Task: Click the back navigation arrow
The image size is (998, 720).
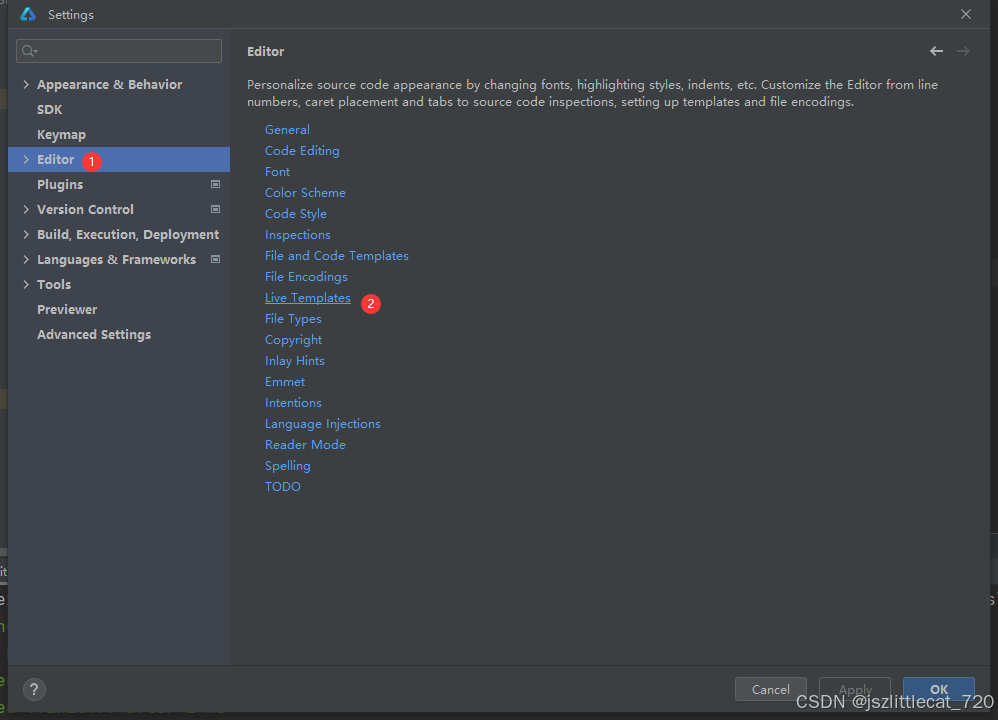Action: [x=936, y=51]
